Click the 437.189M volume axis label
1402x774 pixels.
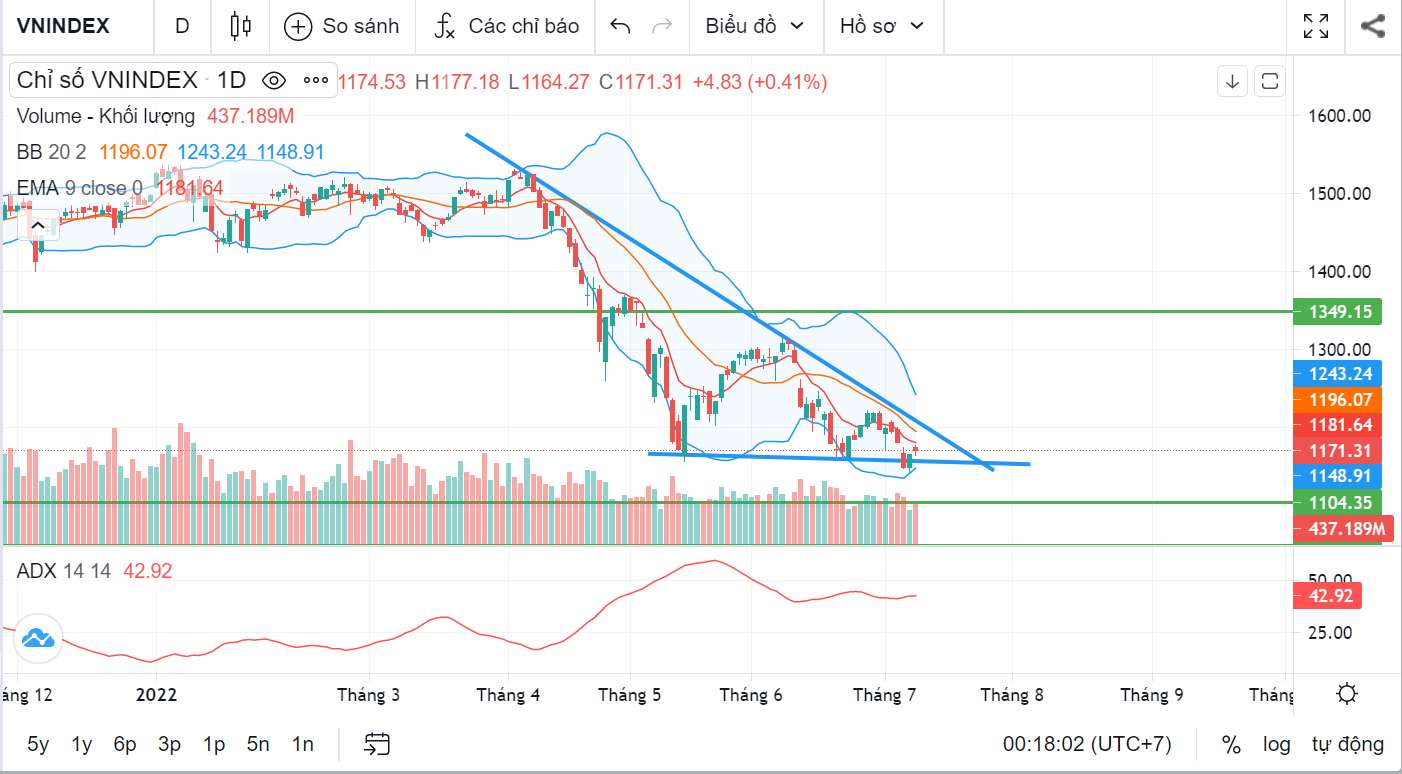pyautogui.click(x=1343, y=528)
